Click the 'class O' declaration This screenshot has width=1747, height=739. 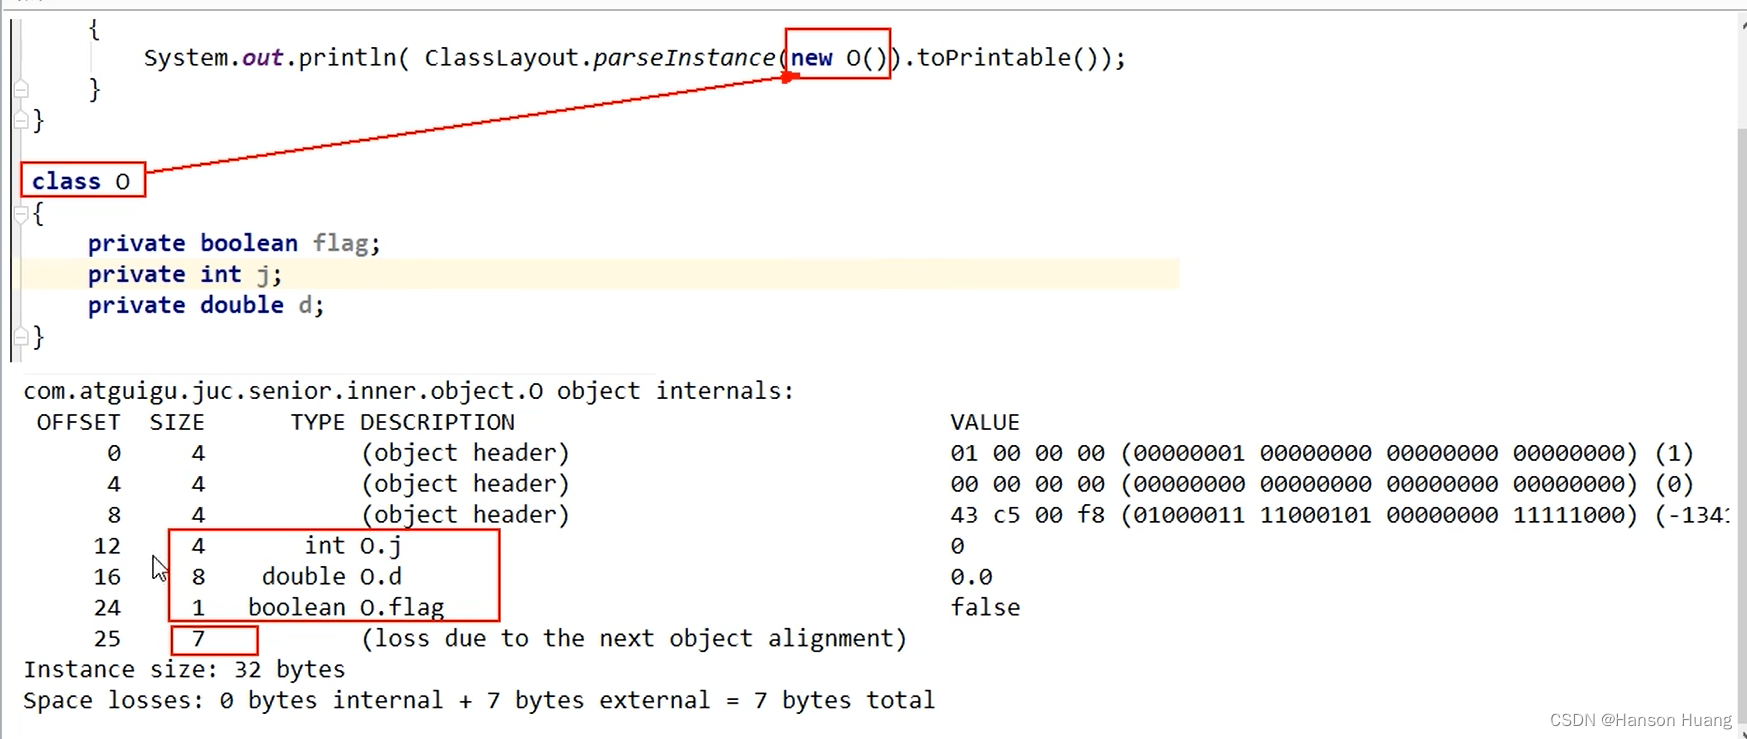[x=81, y=181]
